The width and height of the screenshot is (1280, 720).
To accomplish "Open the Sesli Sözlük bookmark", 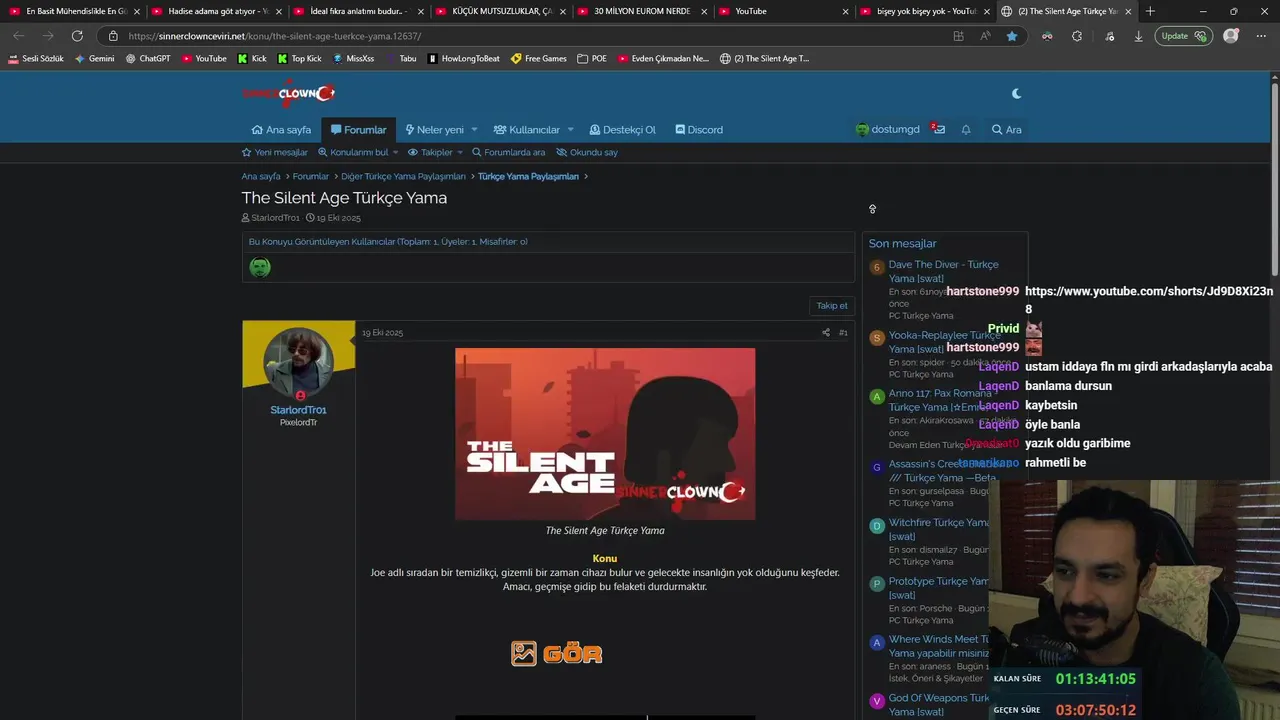I will [x=35, y=58].
